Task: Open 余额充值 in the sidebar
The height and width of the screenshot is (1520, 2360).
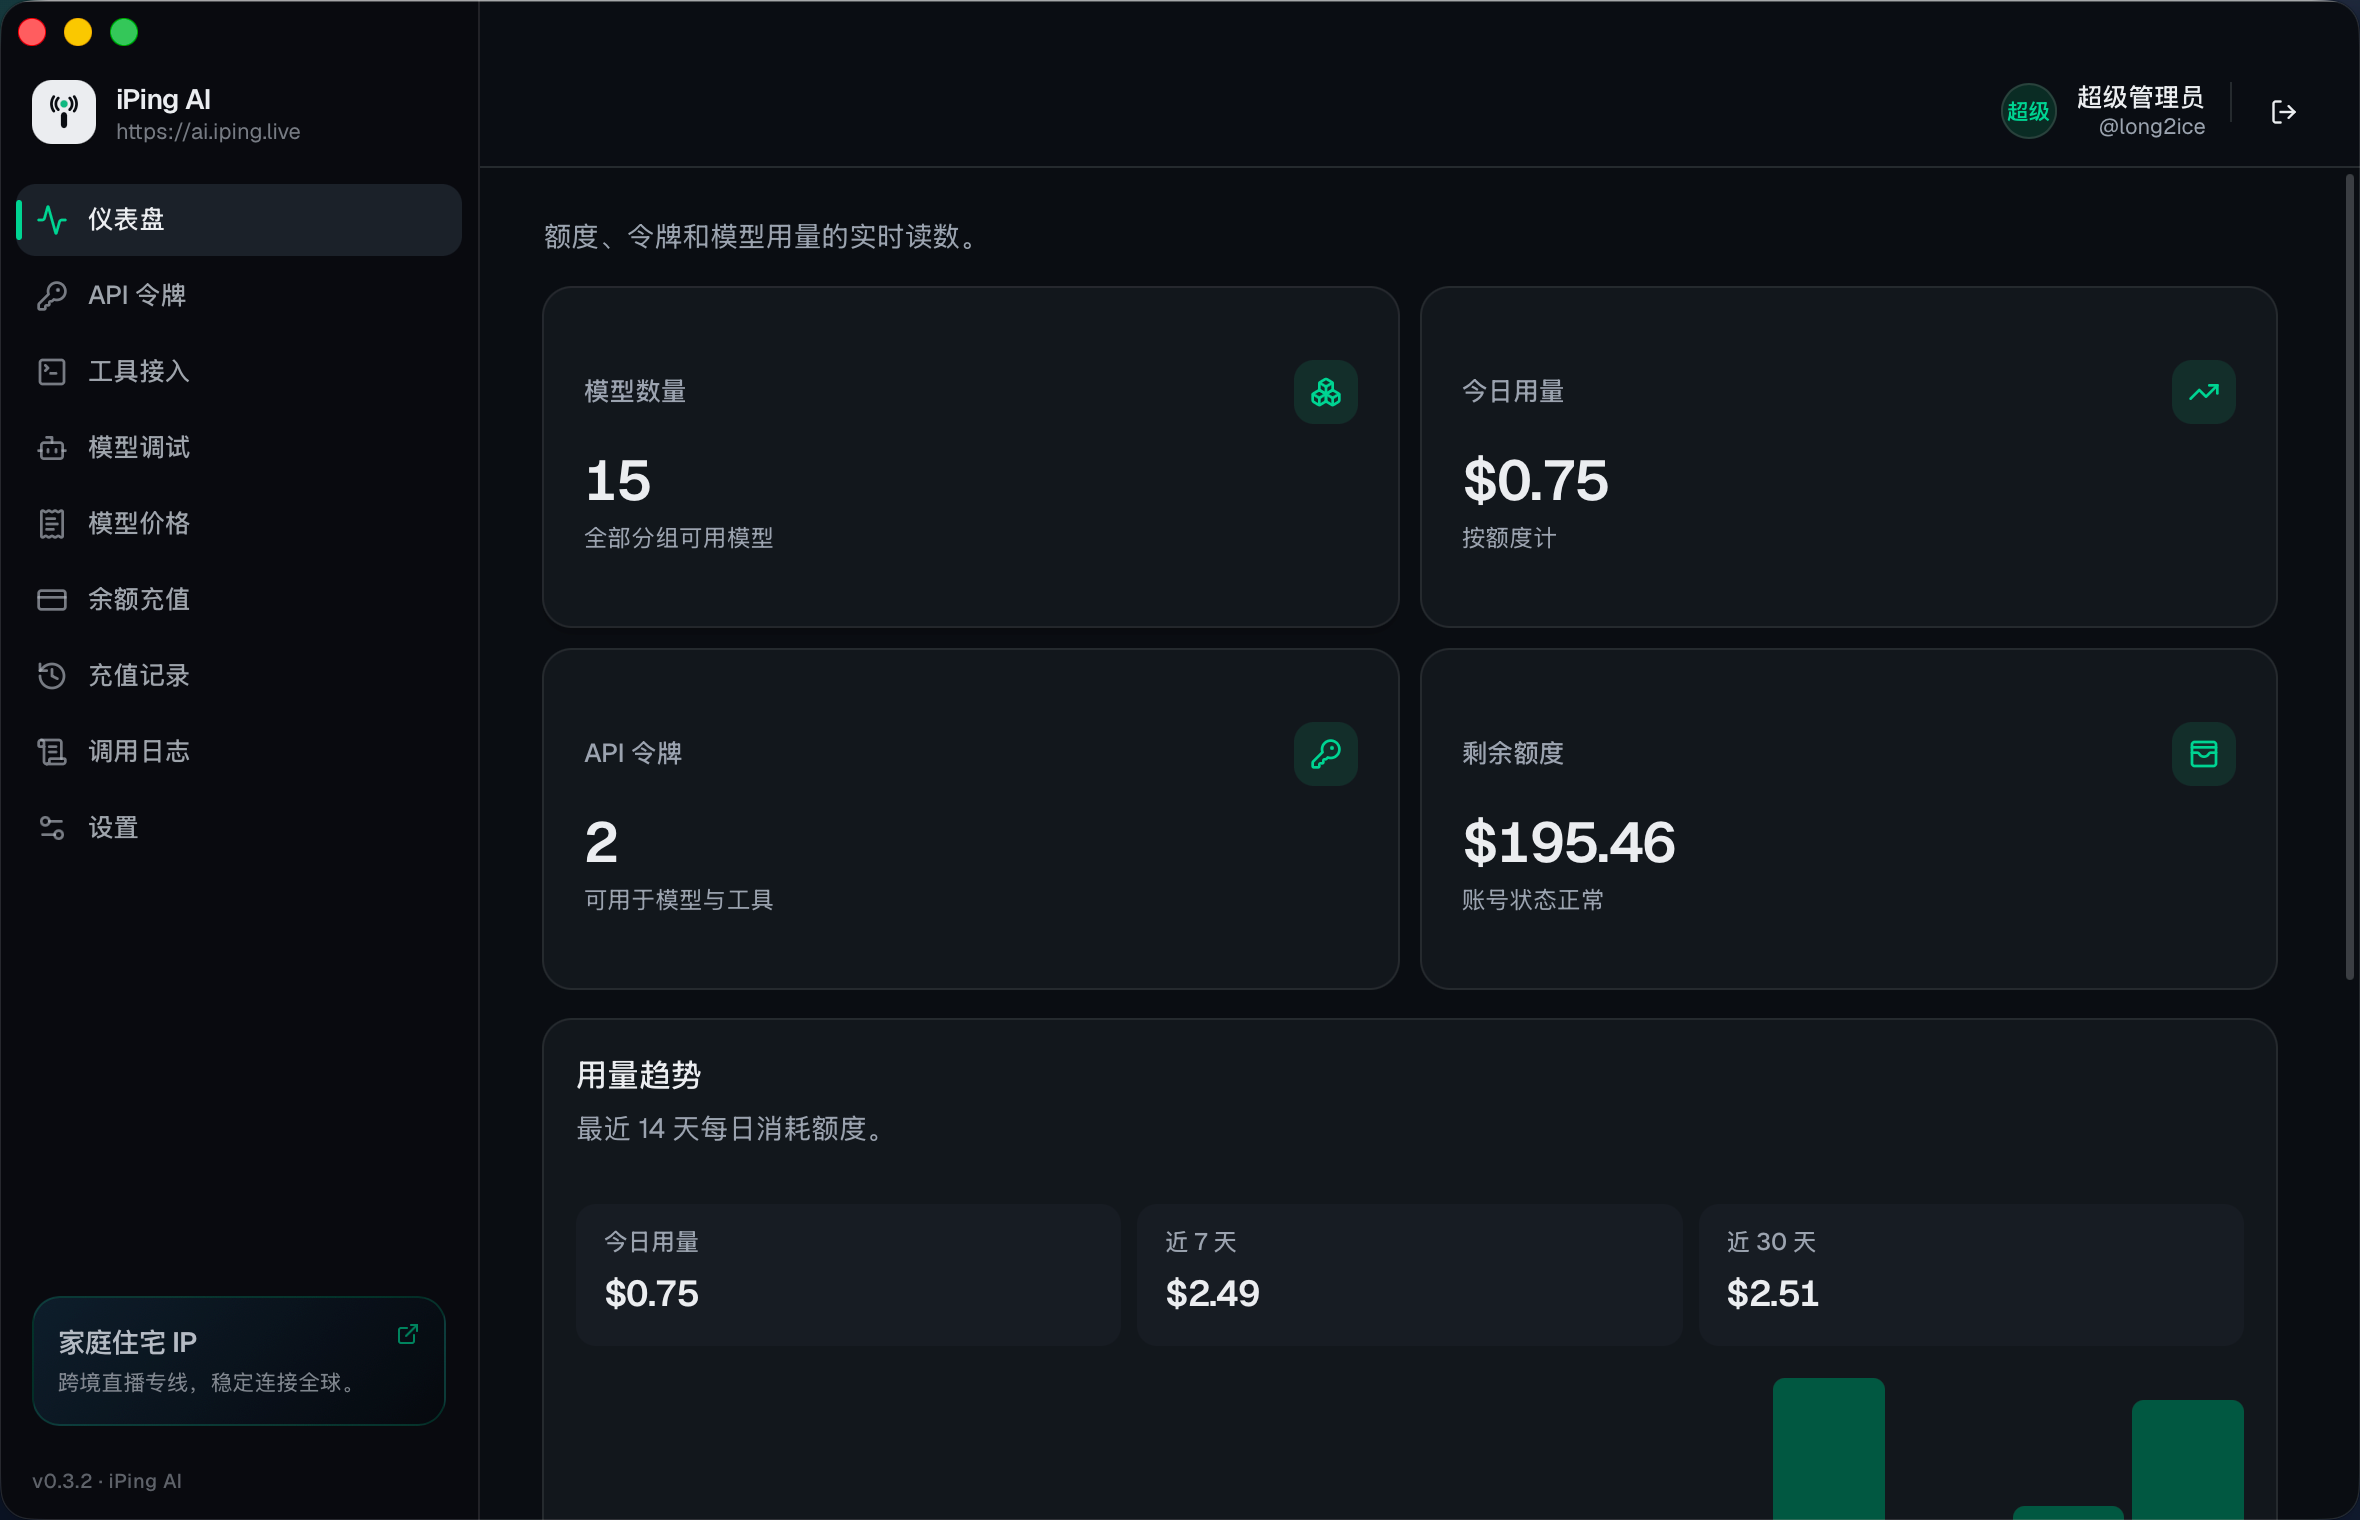Action: (239, 600)
